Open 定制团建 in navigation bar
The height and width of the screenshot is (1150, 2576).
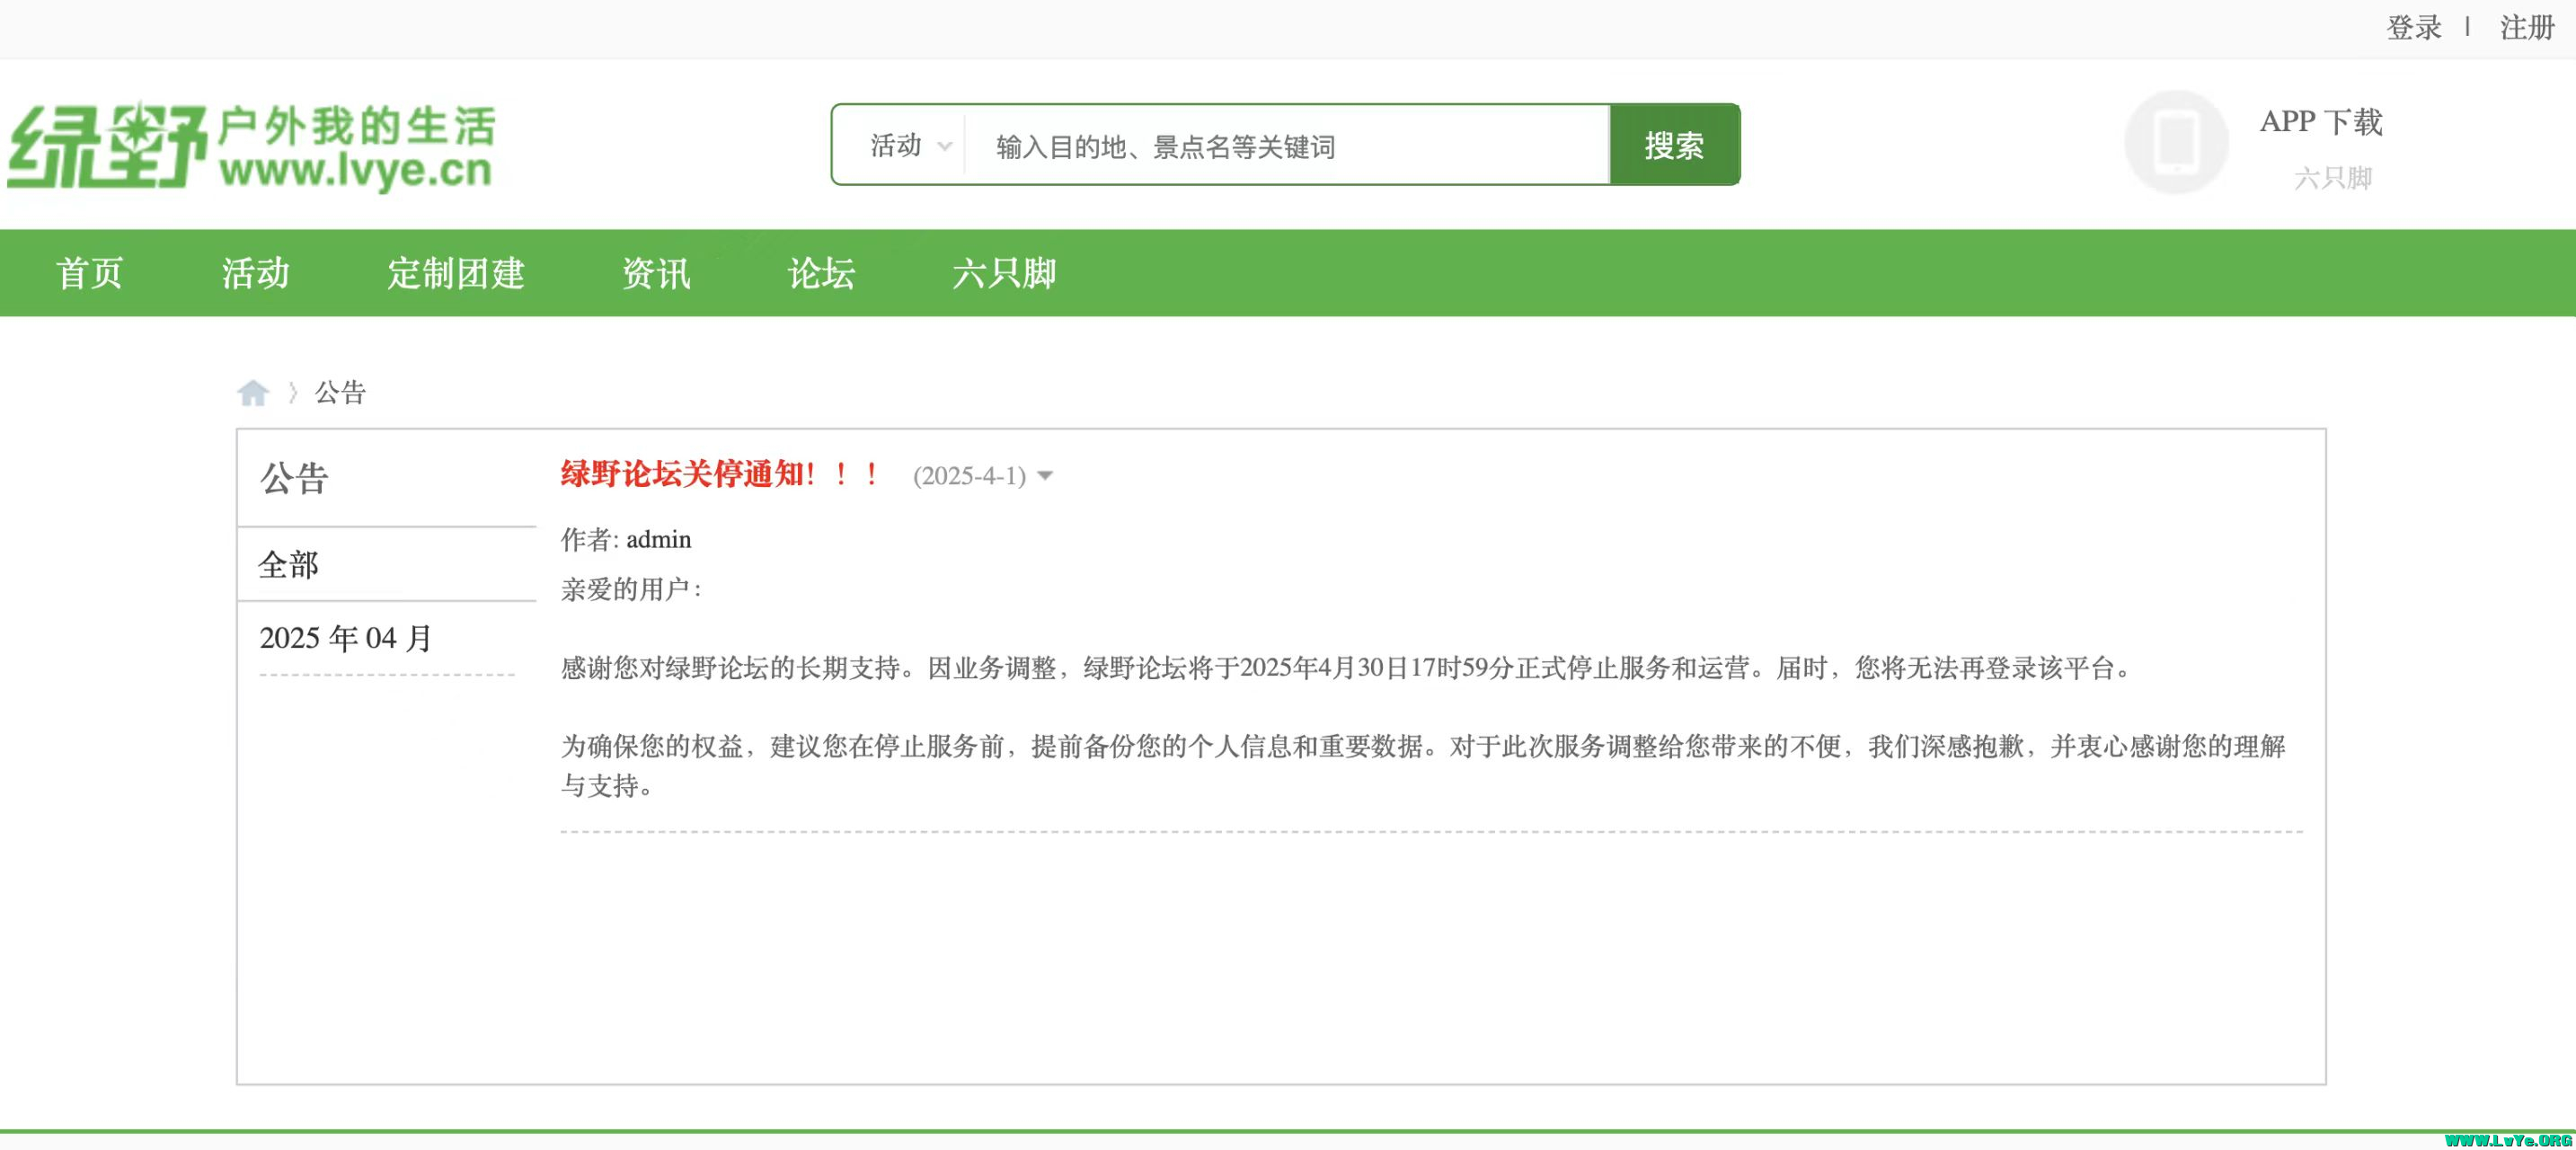pyautogui.click(x=456, y=273)
